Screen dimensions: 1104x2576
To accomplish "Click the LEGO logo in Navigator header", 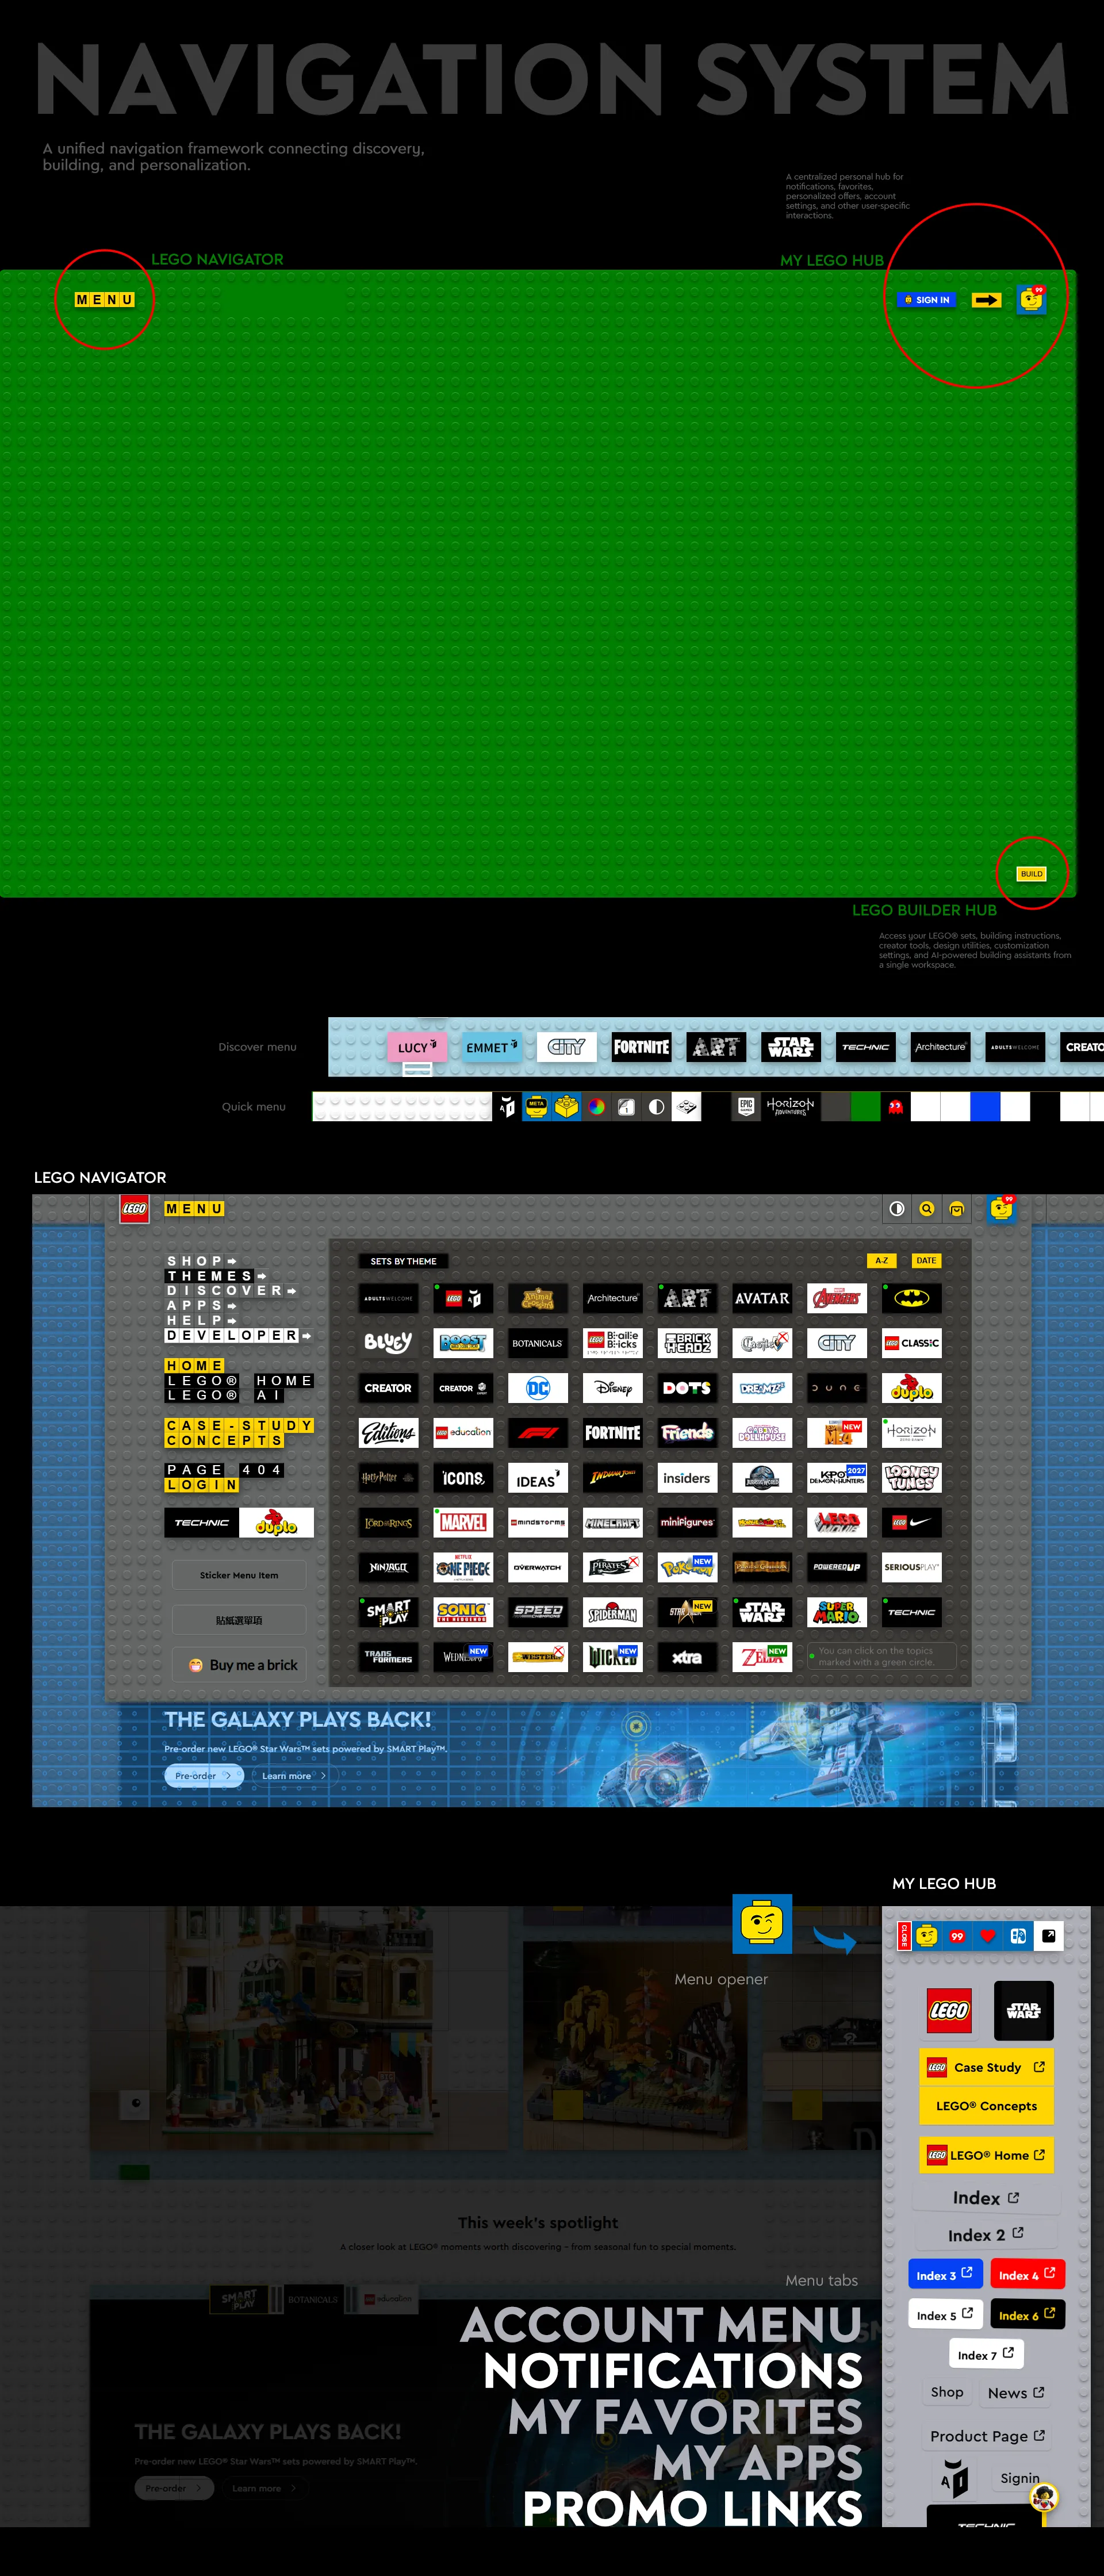I will [134, 1209].
